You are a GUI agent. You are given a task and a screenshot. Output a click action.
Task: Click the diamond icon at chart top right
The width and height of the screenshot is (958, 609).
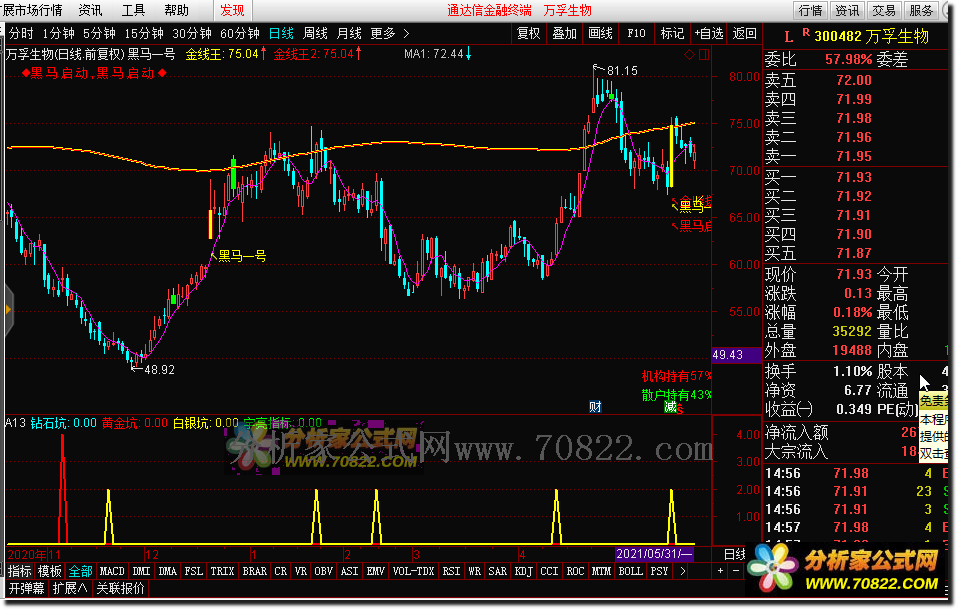[x=689, y=54]
